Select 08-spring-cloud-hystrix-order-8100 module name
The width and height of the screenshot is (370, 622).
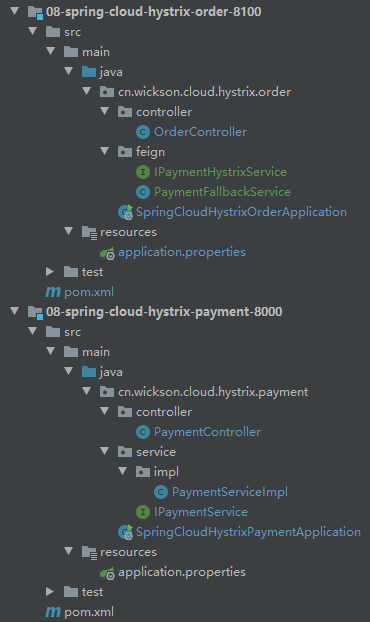[x=154, y=12]
